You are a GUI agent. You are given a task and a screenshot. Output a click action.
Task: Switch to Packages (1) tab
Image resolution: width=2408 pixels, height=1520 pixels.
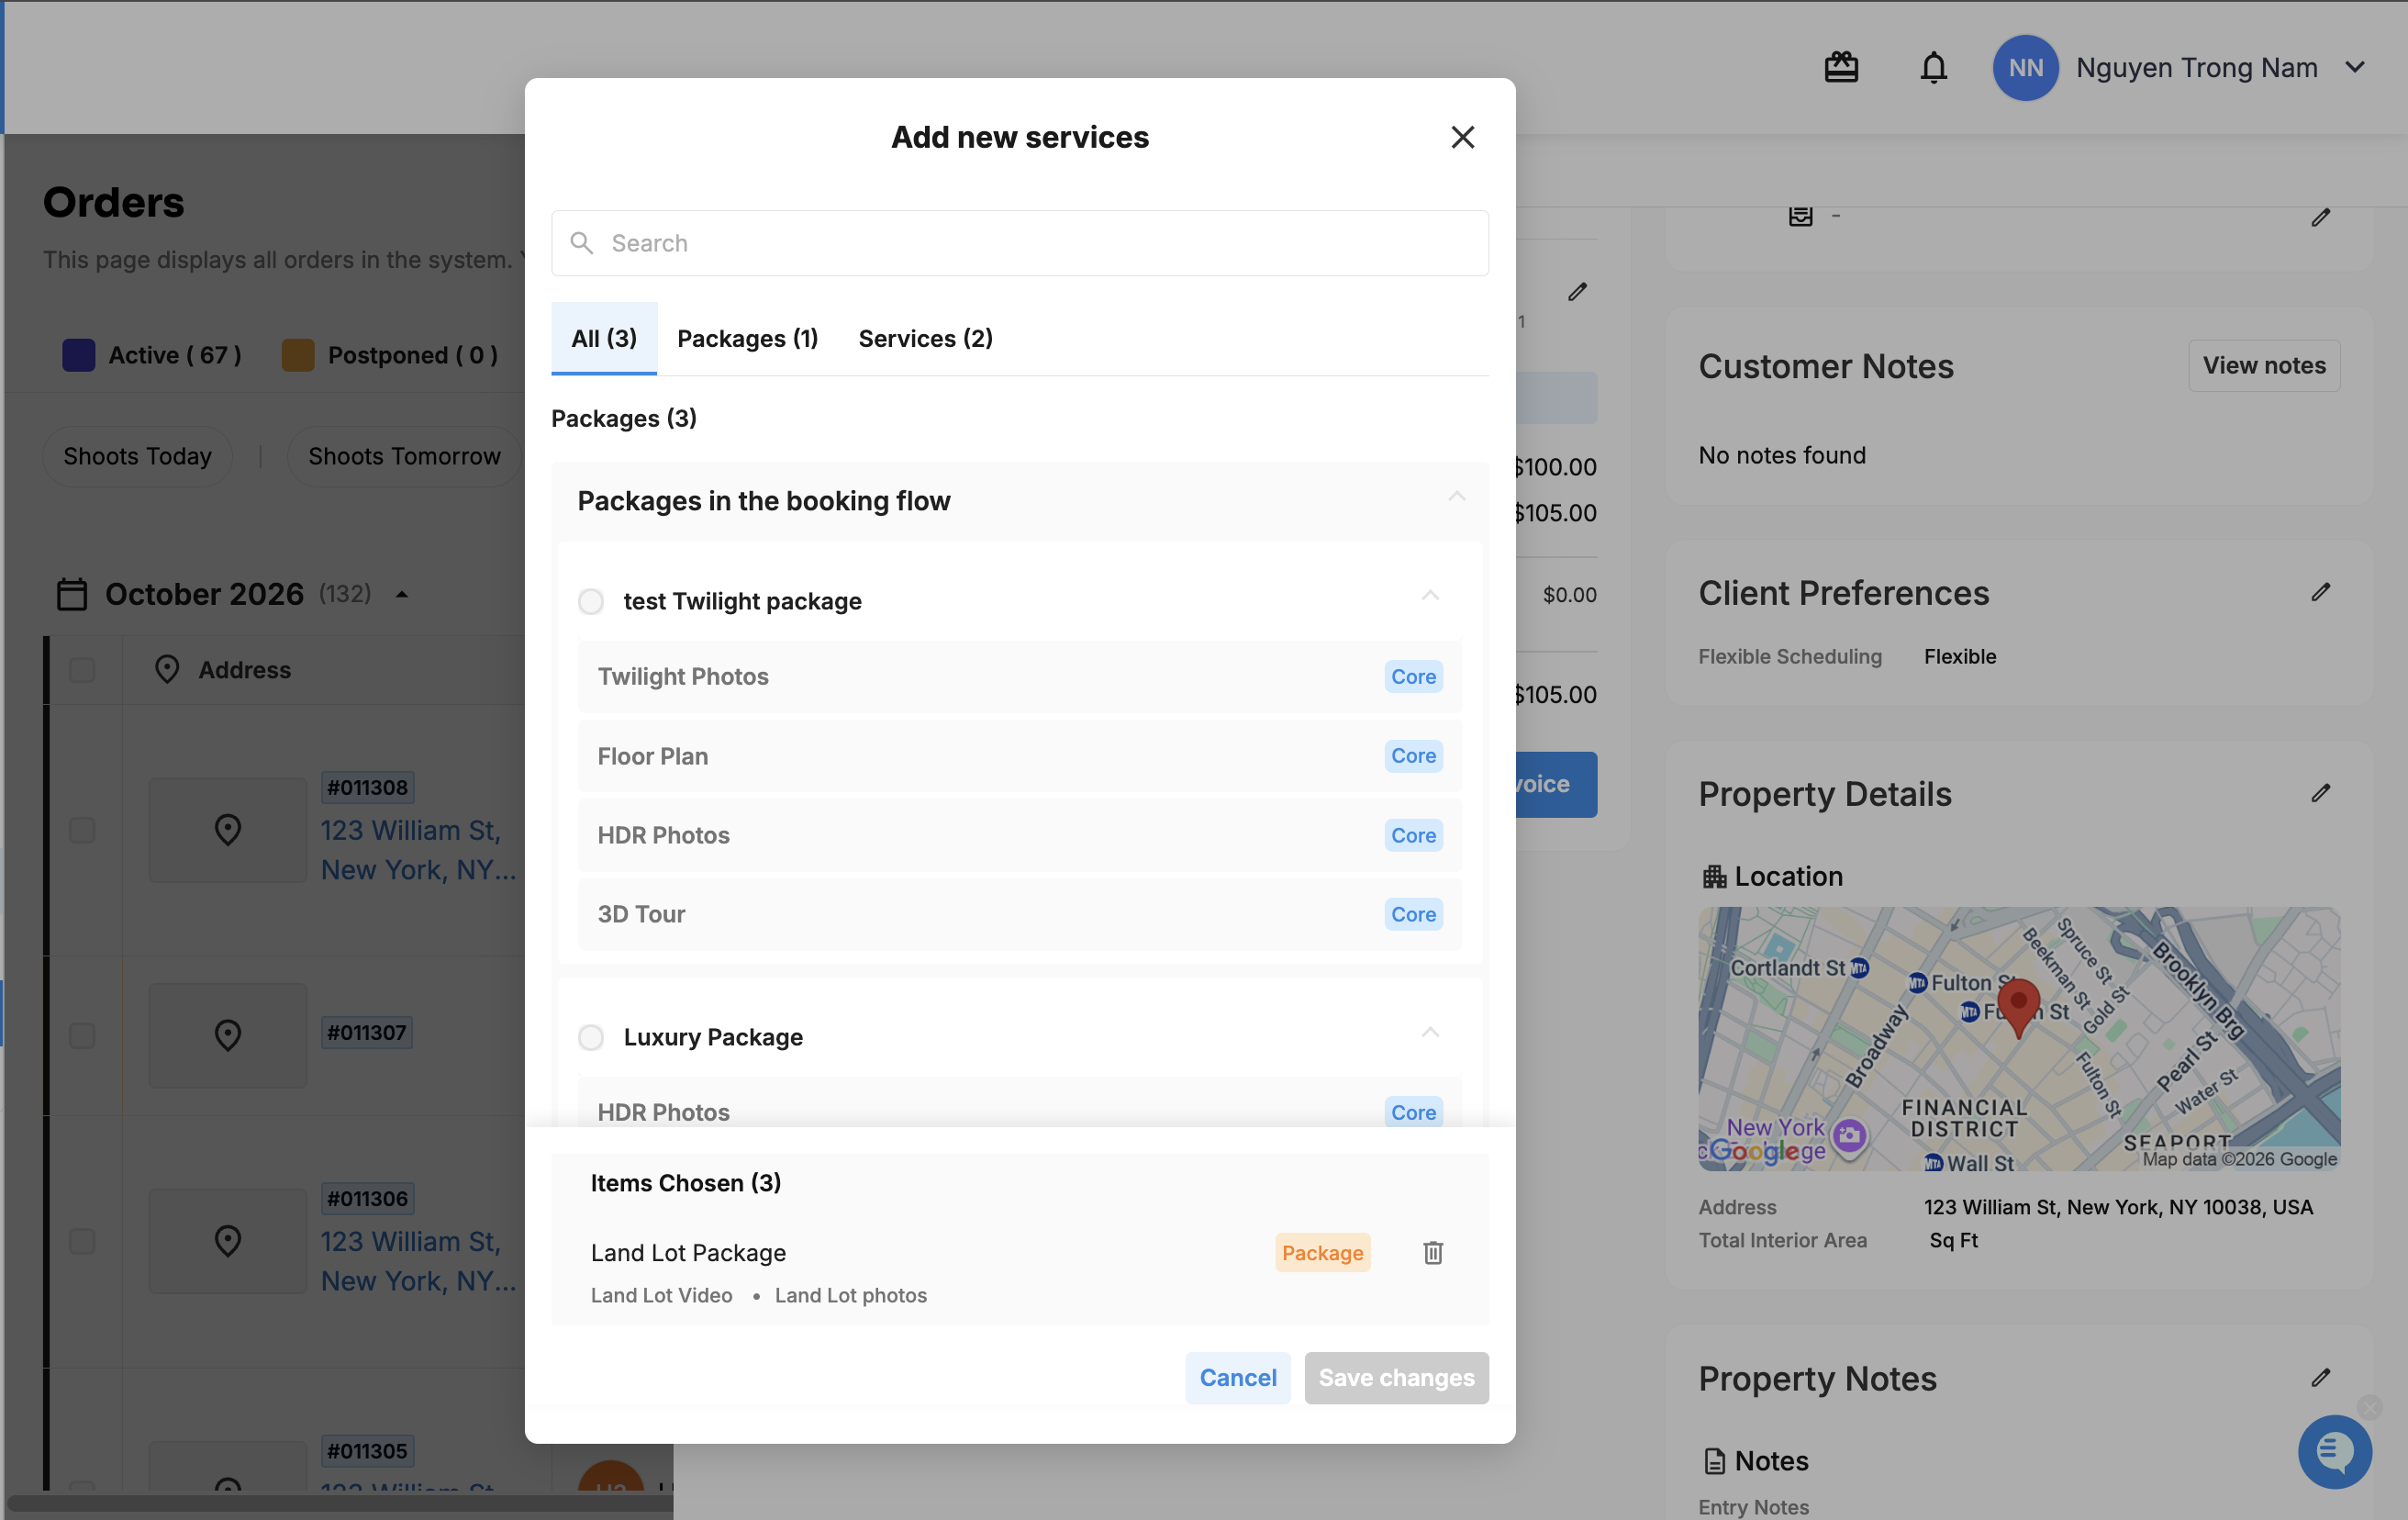(748, 338)
